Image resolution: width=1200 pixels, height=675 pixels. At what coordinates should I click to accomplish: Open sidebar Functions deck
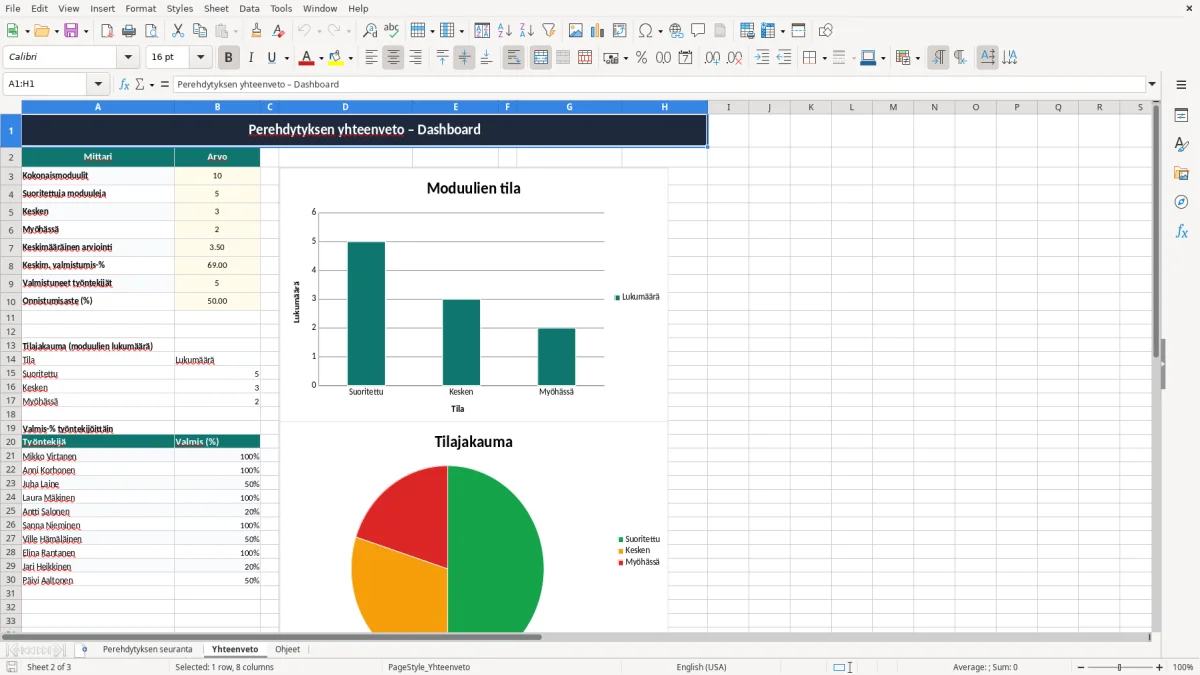click(1181, 231)
